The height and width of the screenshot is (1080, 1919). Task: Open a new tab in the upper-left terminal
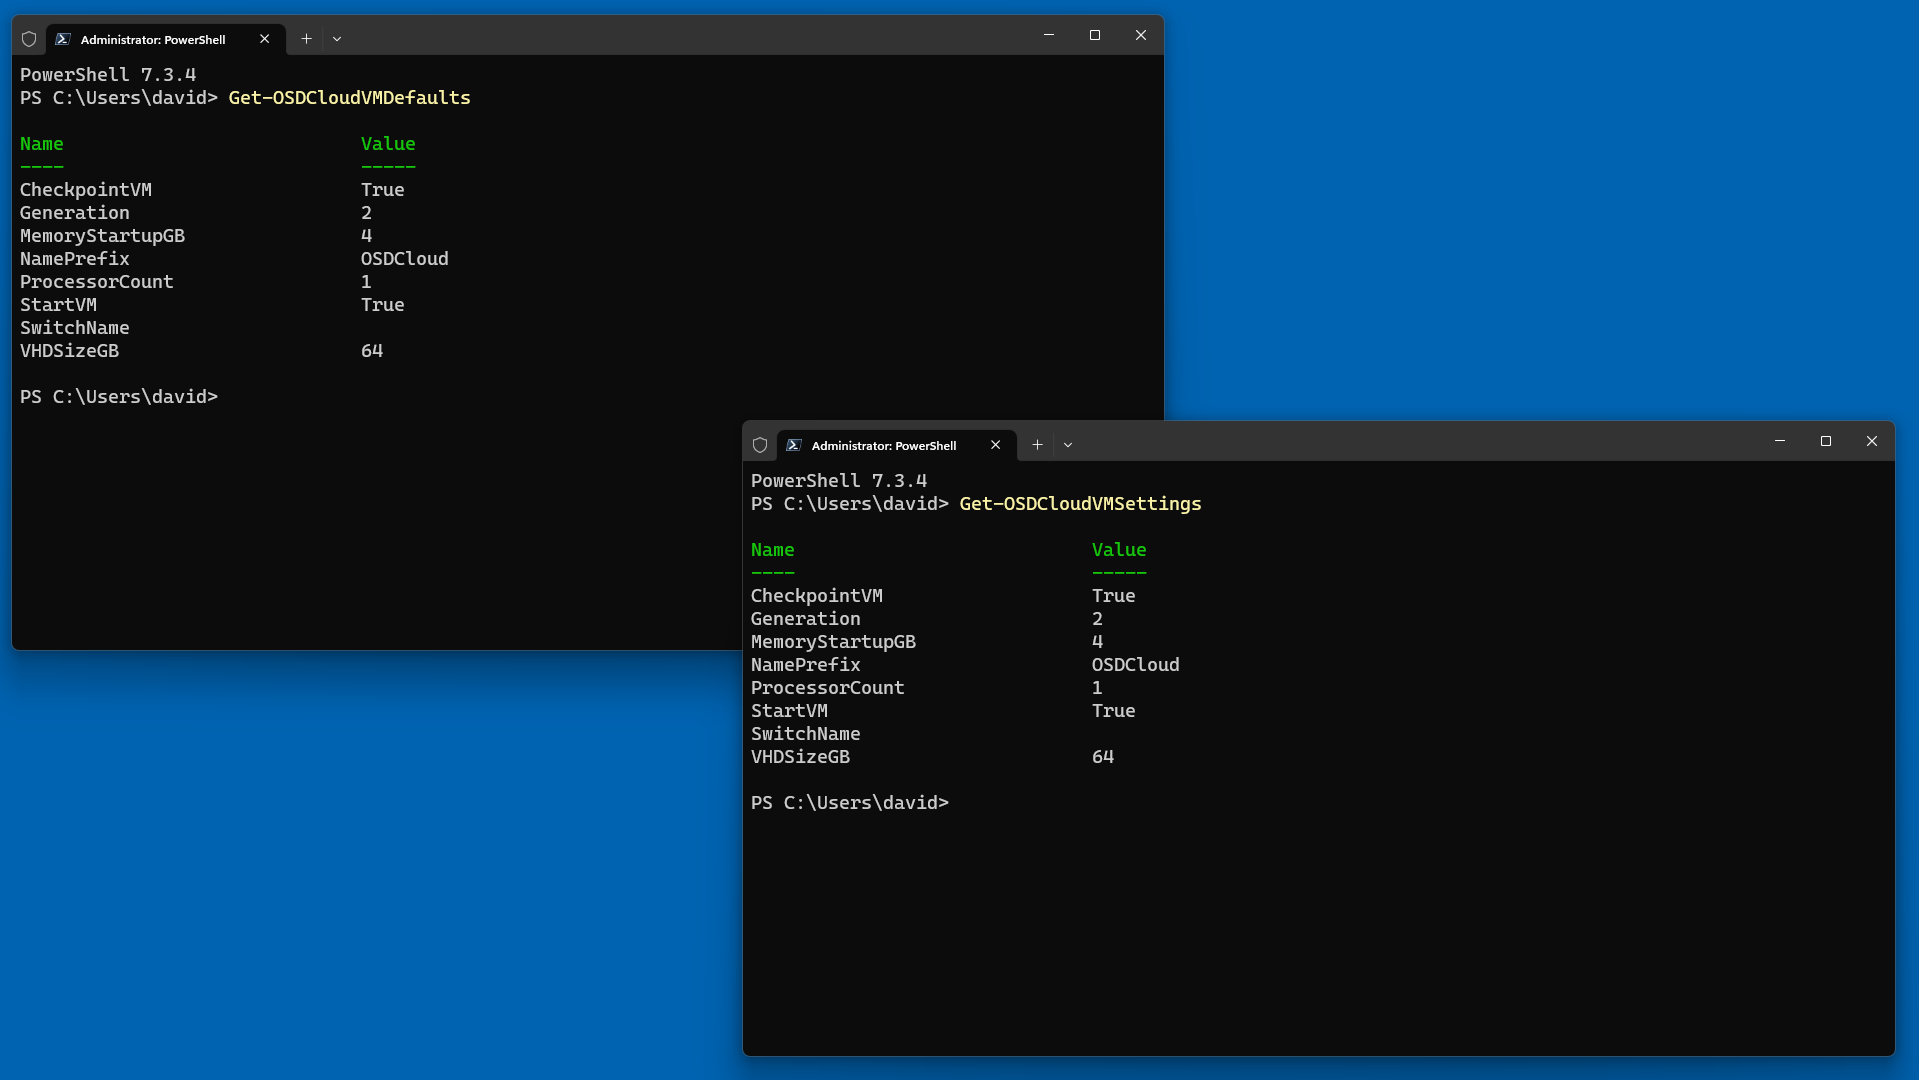(x=306, y=39)
